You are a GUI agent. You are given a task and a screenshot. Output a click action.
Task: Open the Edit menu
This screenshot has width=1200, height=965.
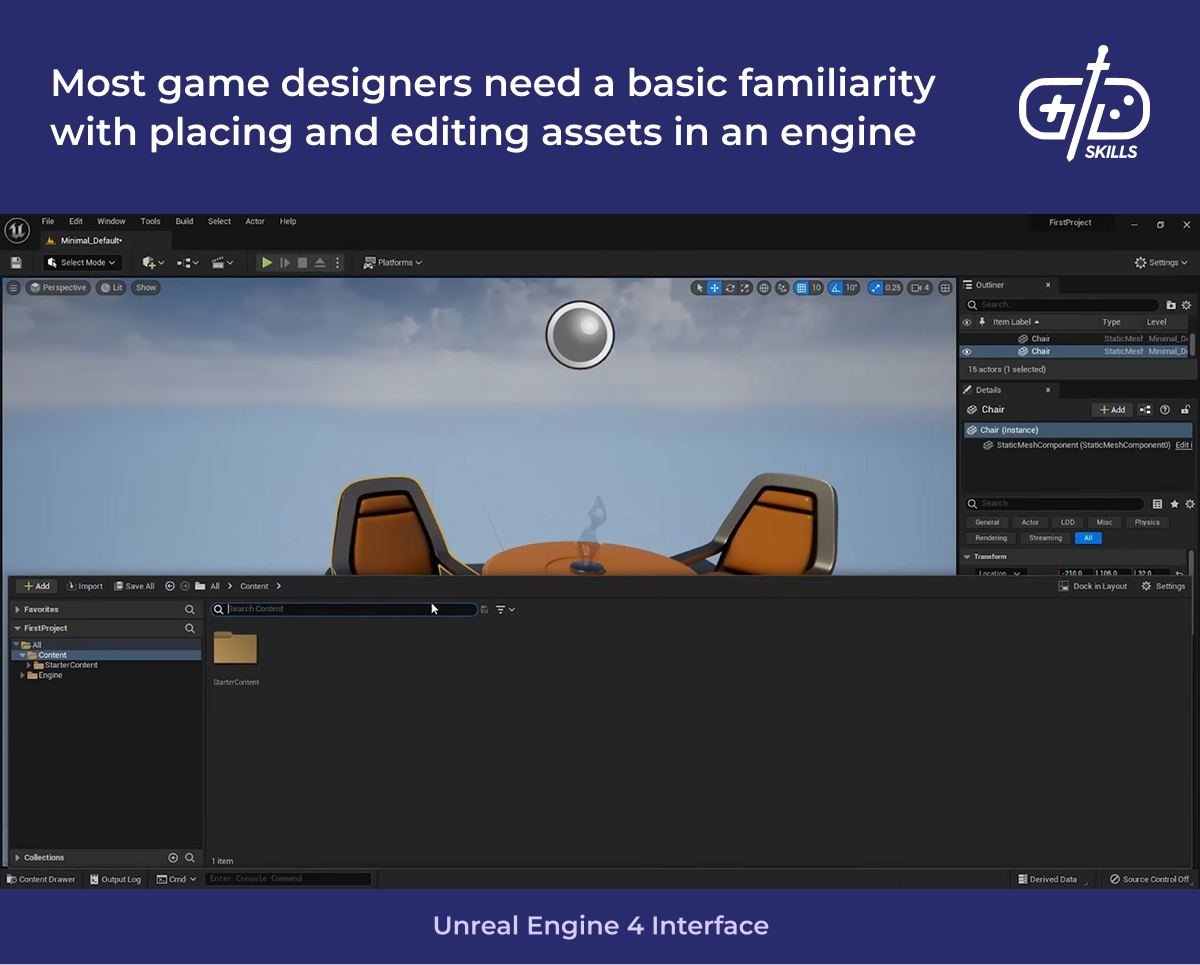[76, 222]
